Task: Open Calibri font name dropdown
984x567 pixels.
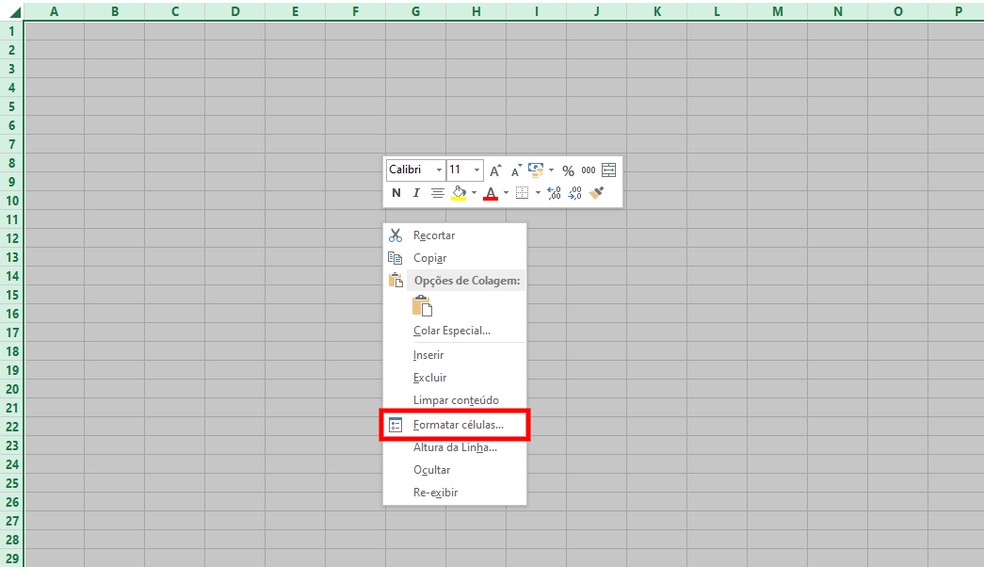Action: (439, 170)
